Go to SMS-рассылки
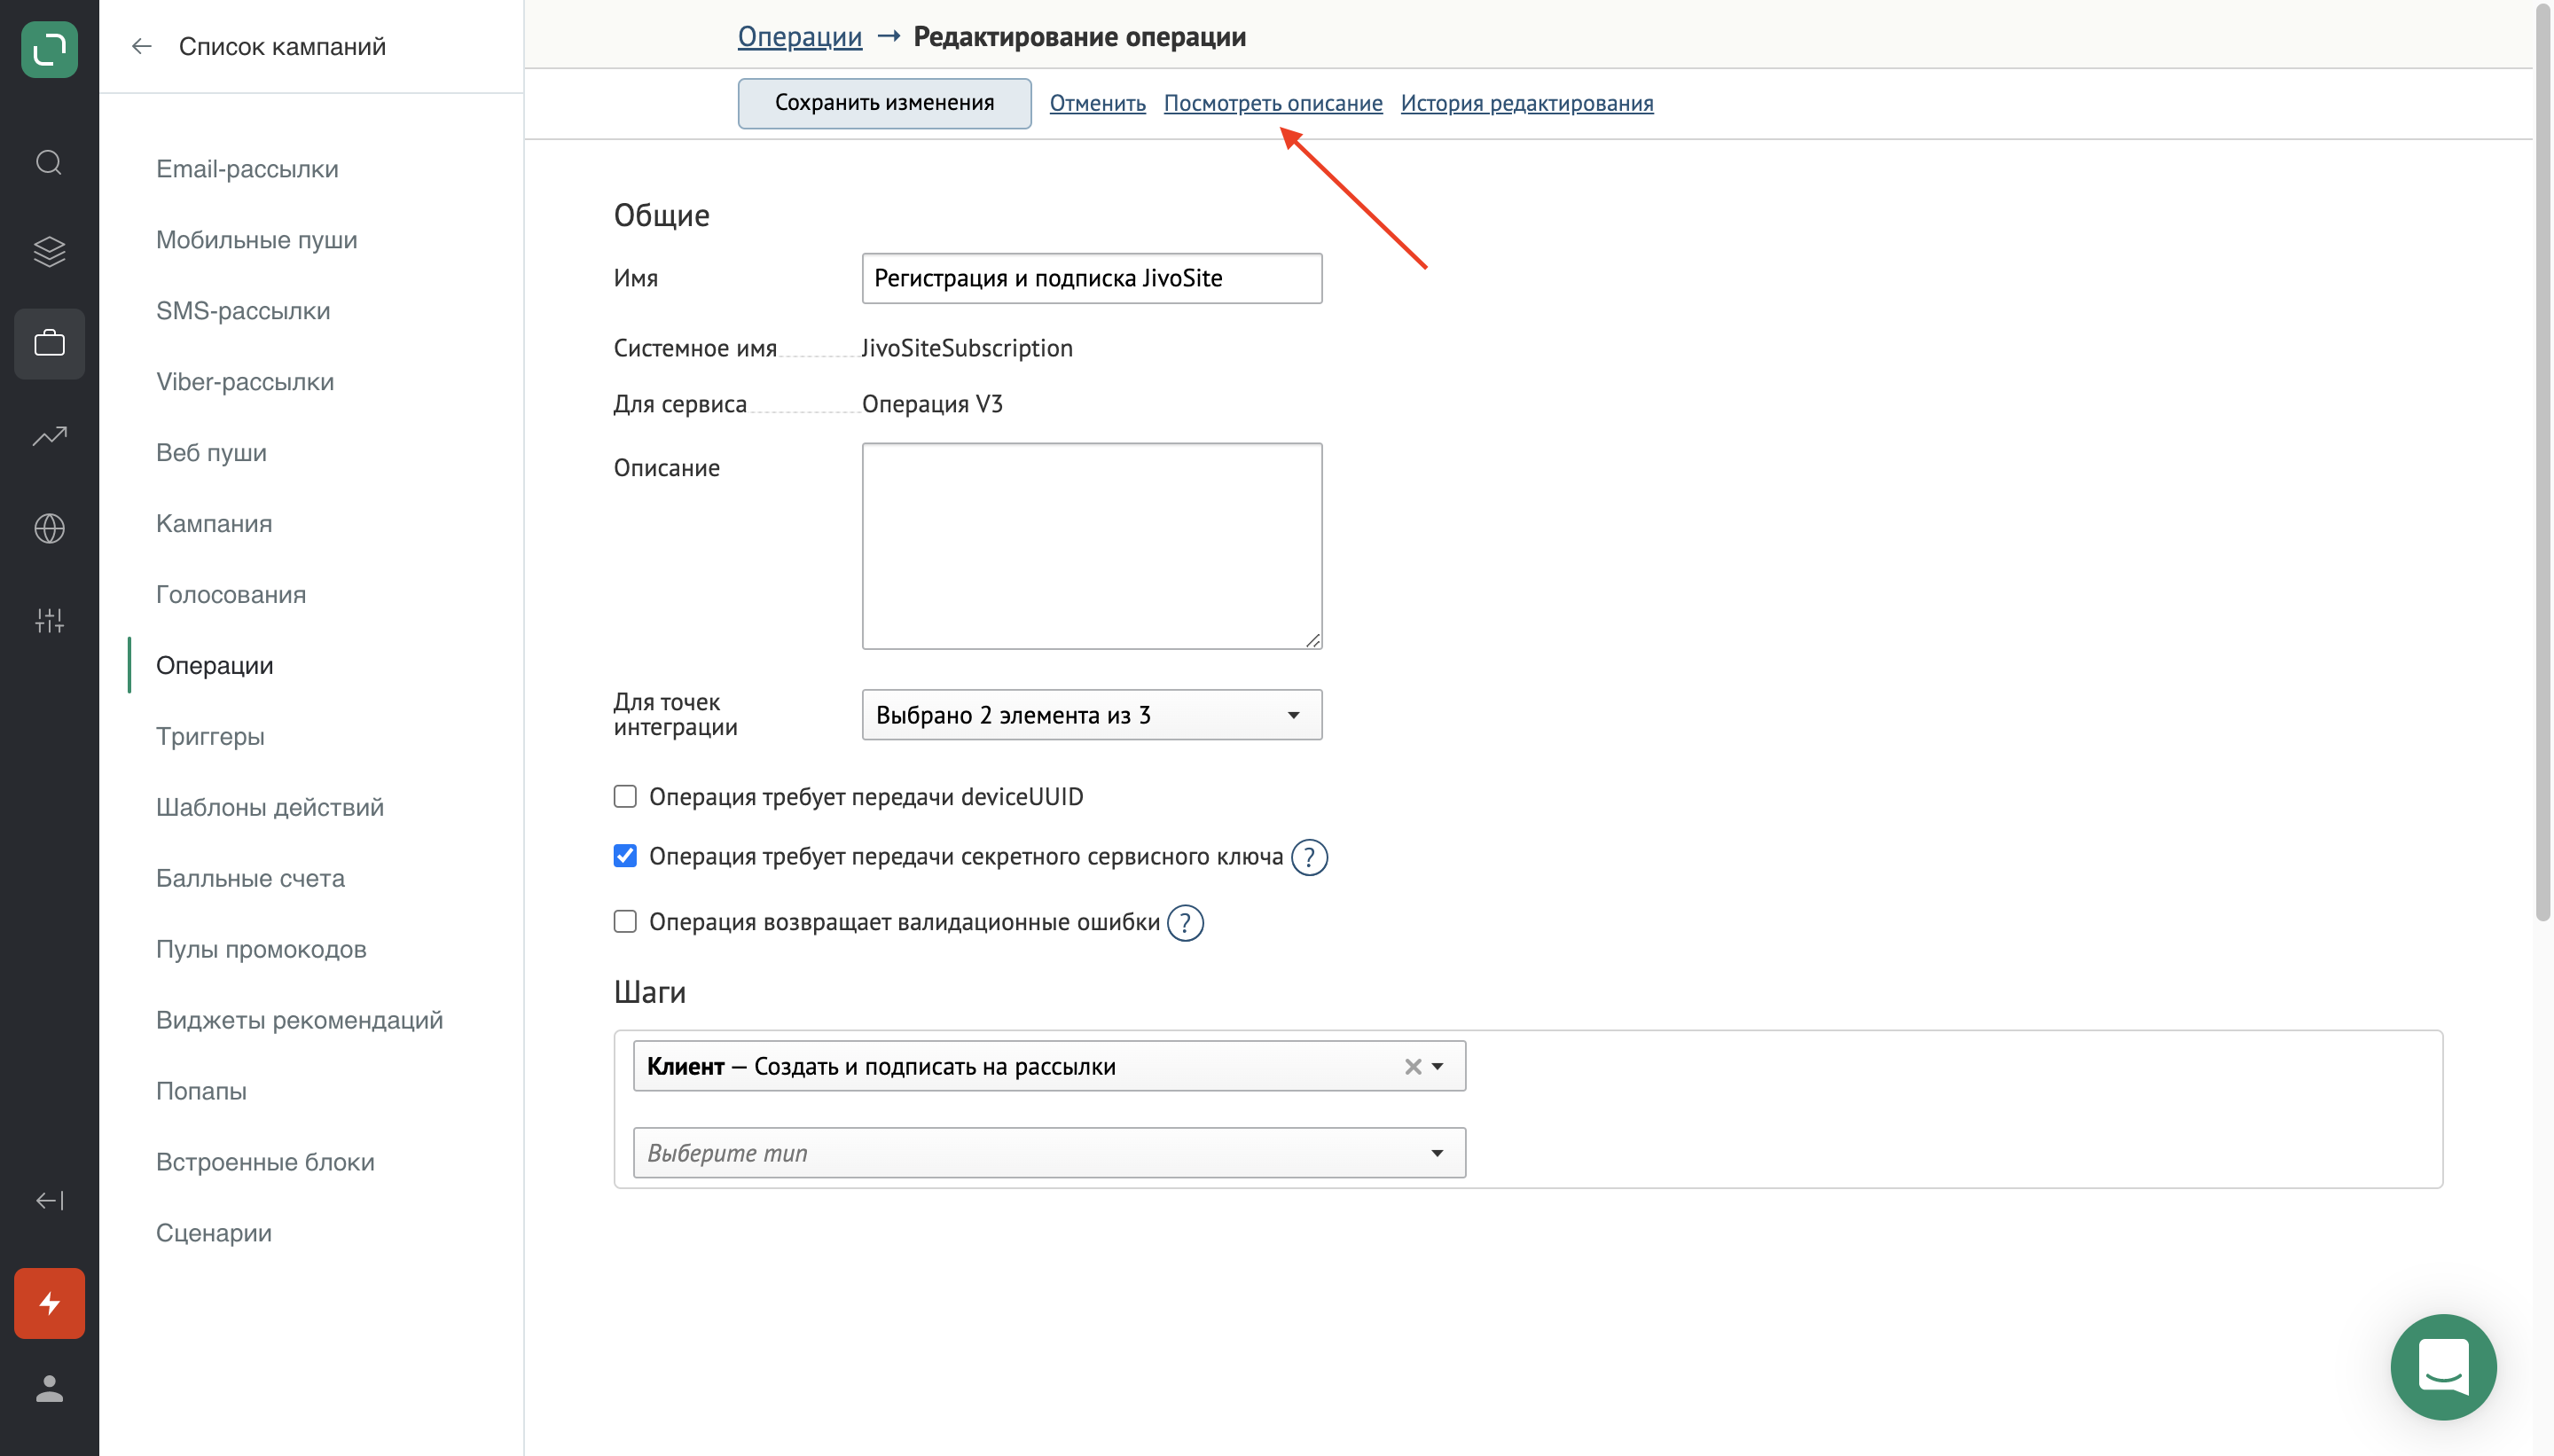 click(x=243, y=311)
